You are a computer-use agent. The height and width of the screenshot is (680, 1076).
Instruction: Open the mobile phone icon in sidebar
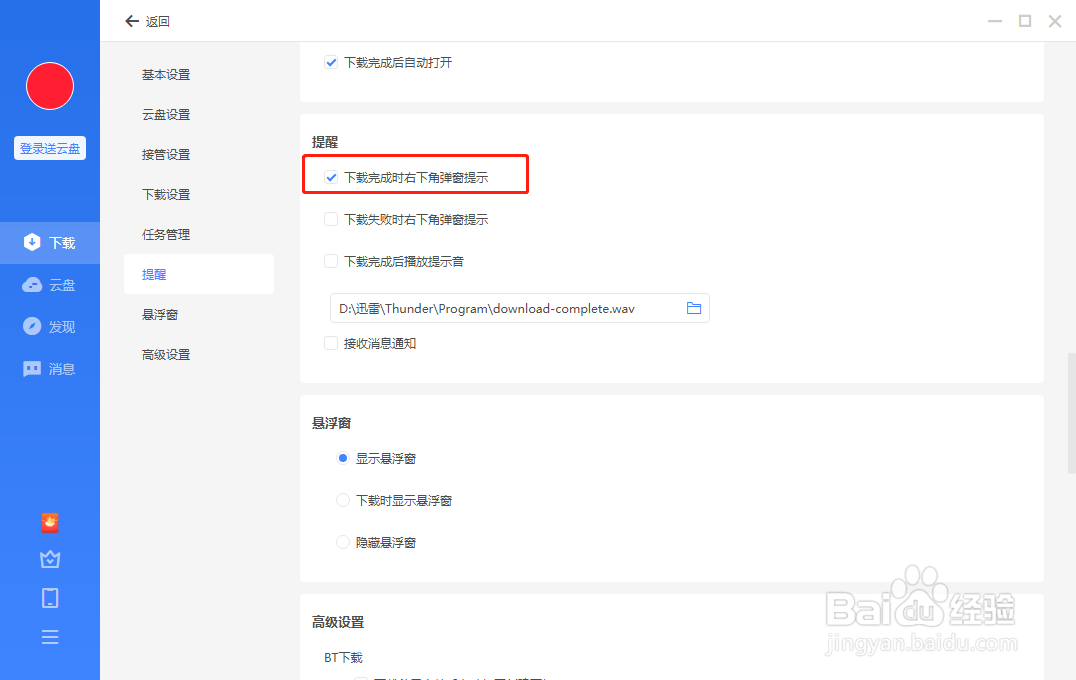pos(50,597)
